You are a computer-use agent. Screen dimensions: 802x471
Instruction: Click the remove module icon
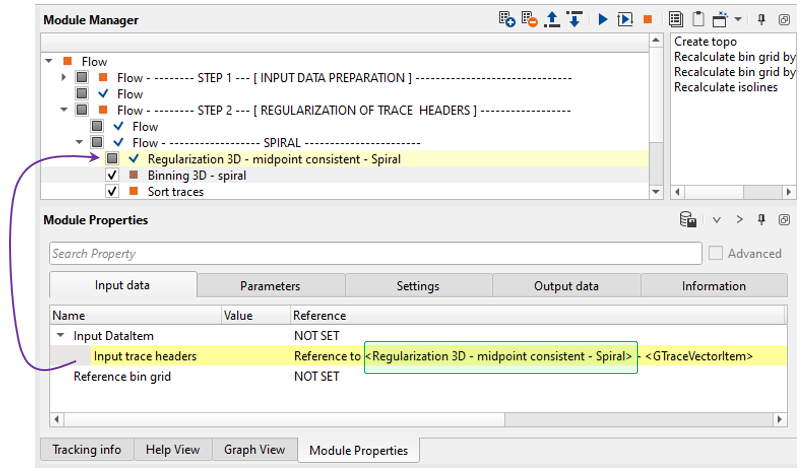click(x=530, y=19)
